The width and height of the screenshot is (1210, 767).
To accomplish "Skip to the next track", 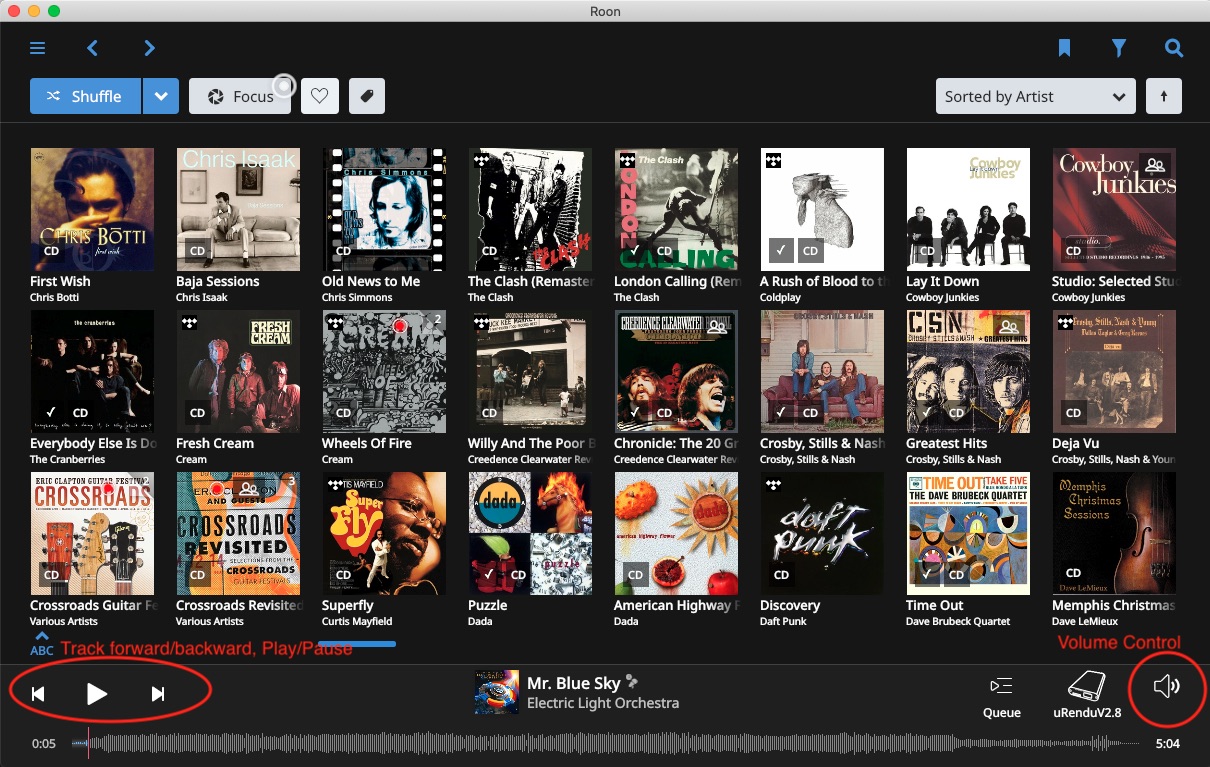I will (x=157, y=694).
